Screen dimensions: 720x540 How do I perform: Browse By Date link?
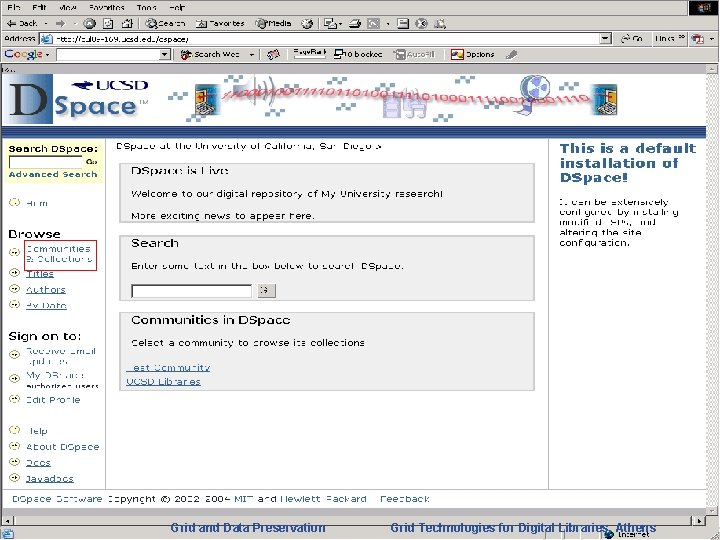click(x=46, y=305)
